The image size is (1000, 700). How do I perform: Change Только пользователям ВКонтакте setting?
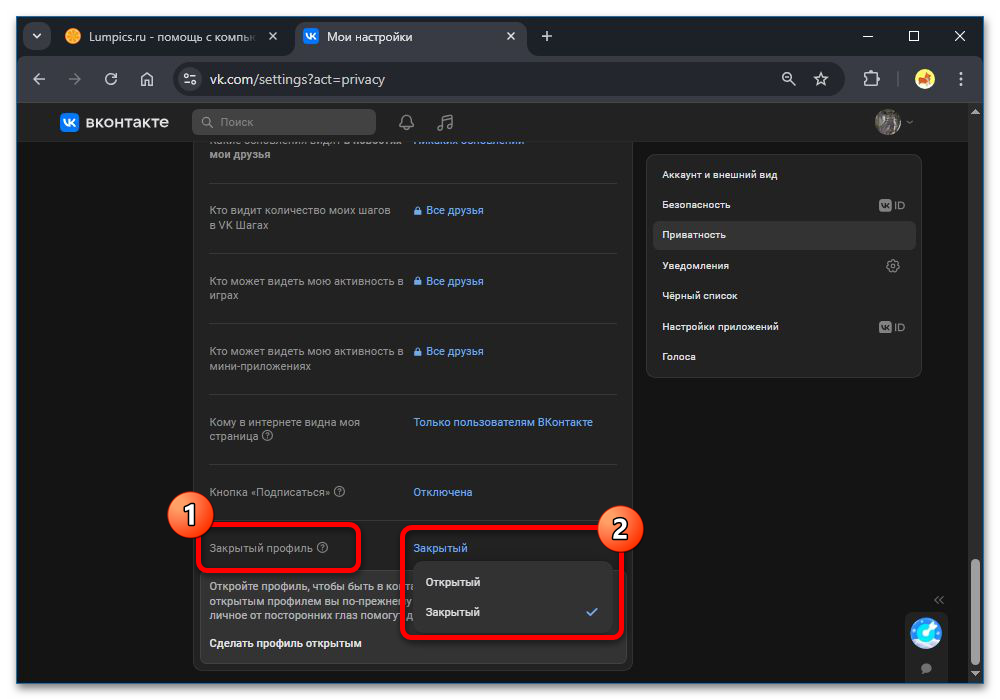[503, 422]
